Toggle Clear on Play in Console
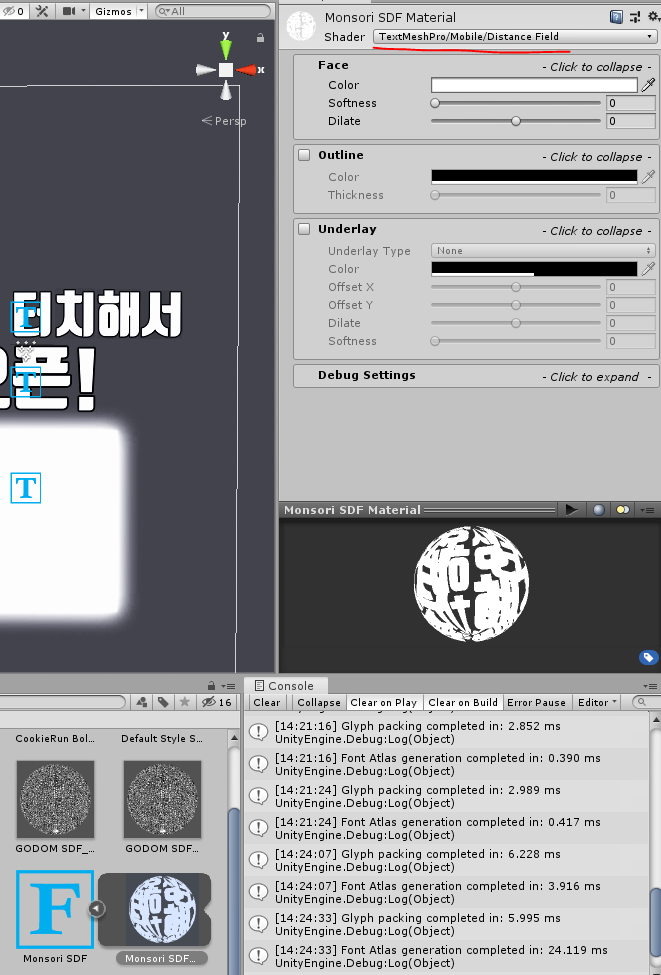 click(384, 702)
